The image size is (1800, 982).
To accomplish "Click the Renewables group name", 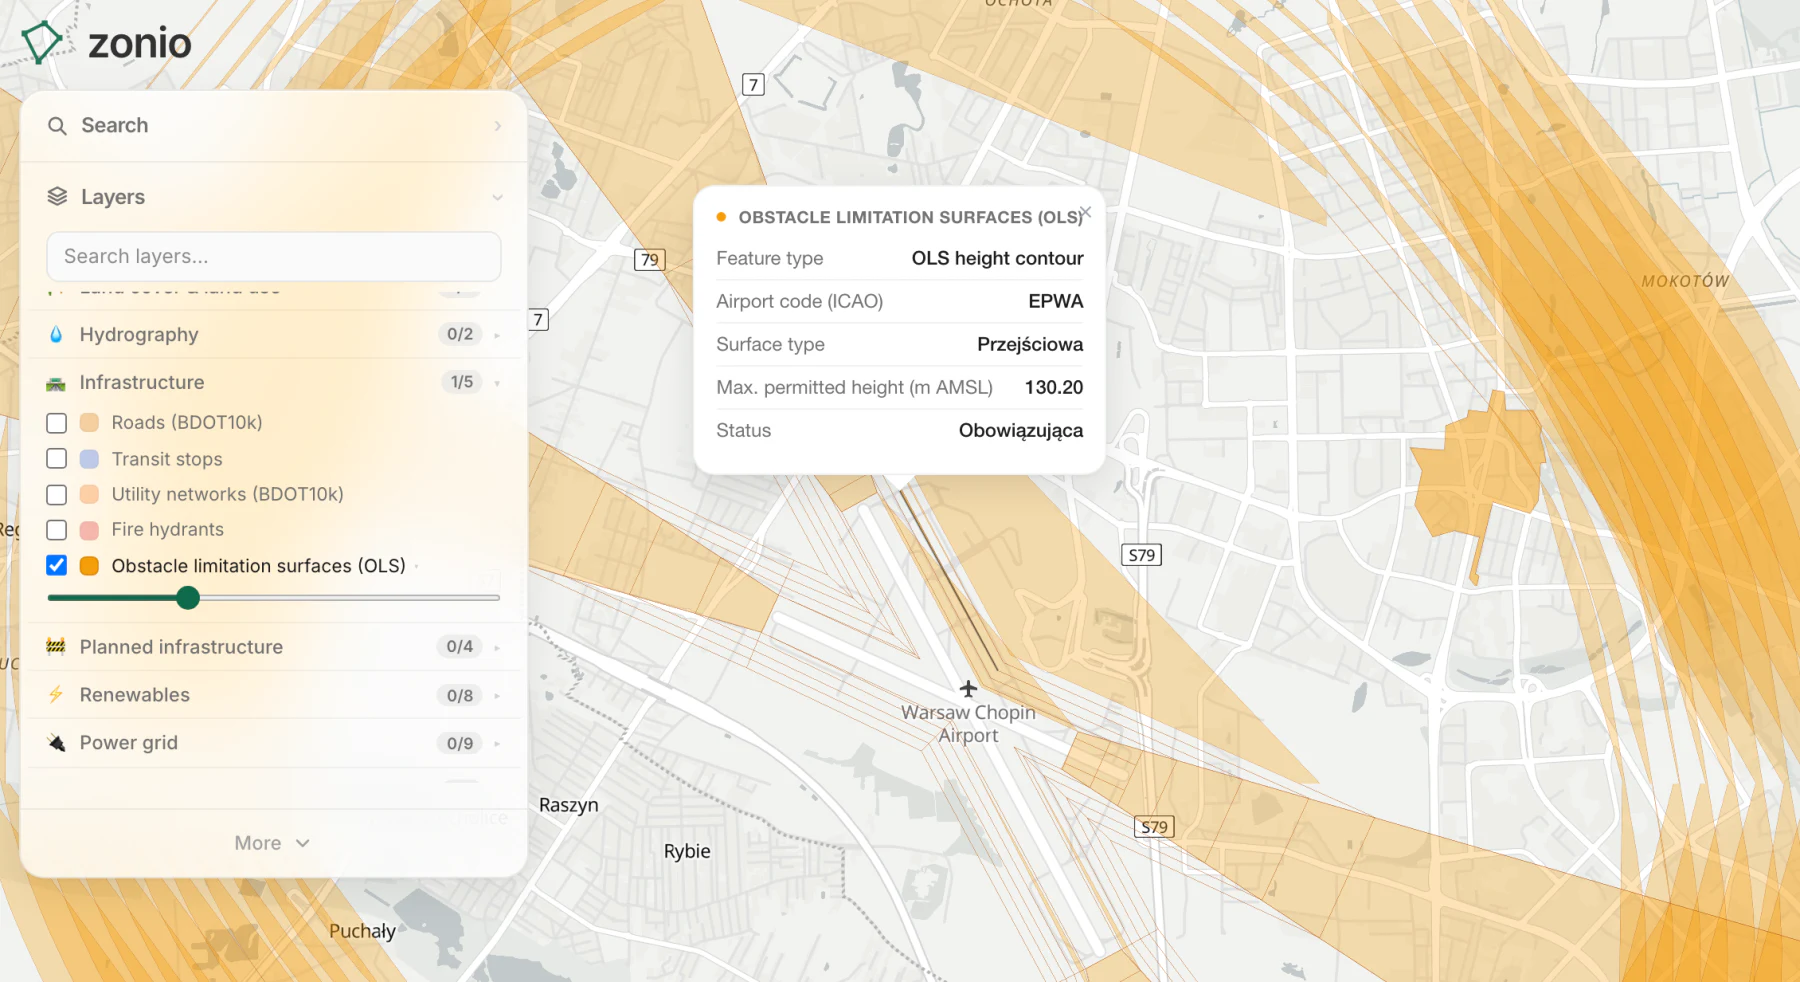I will (x=135, y=695).
